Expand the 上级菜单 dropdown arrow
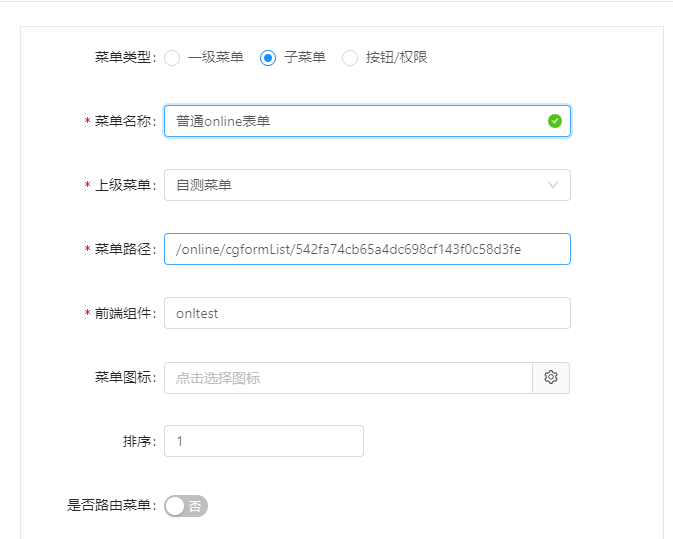This screenshot has width=673, height=539. coord(553,185)
